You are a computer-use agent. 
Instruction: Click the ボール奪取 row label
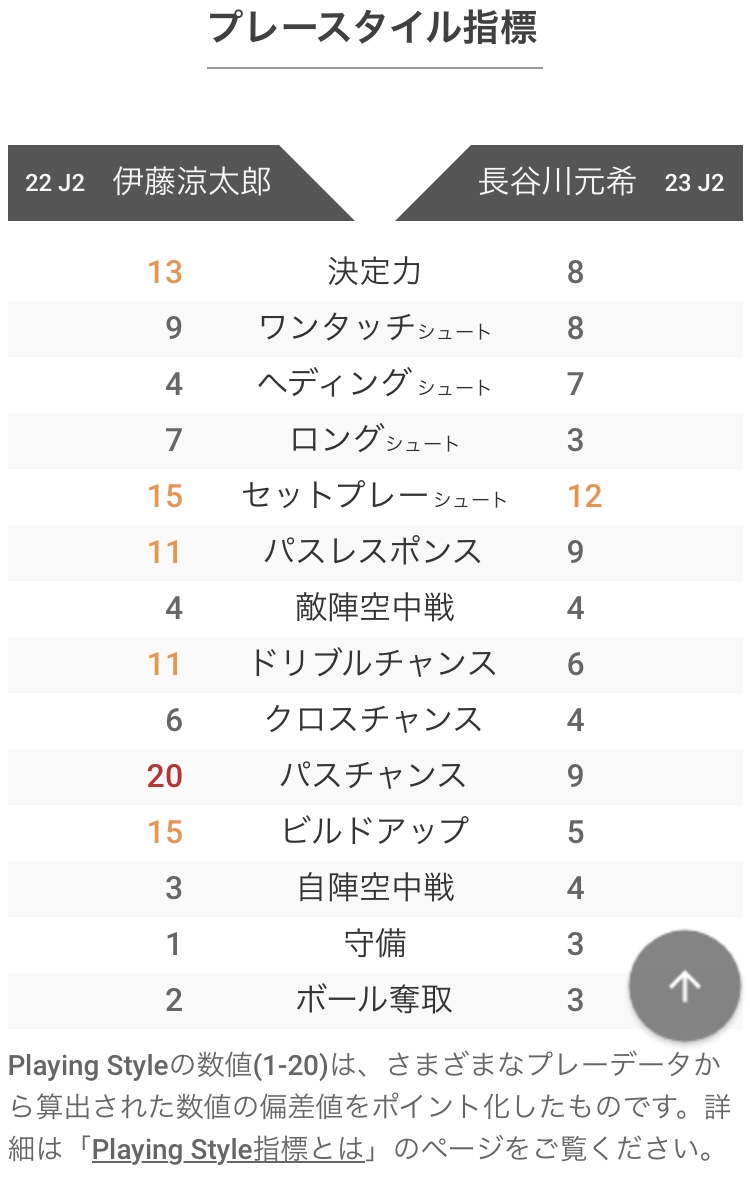click(375, 999)
